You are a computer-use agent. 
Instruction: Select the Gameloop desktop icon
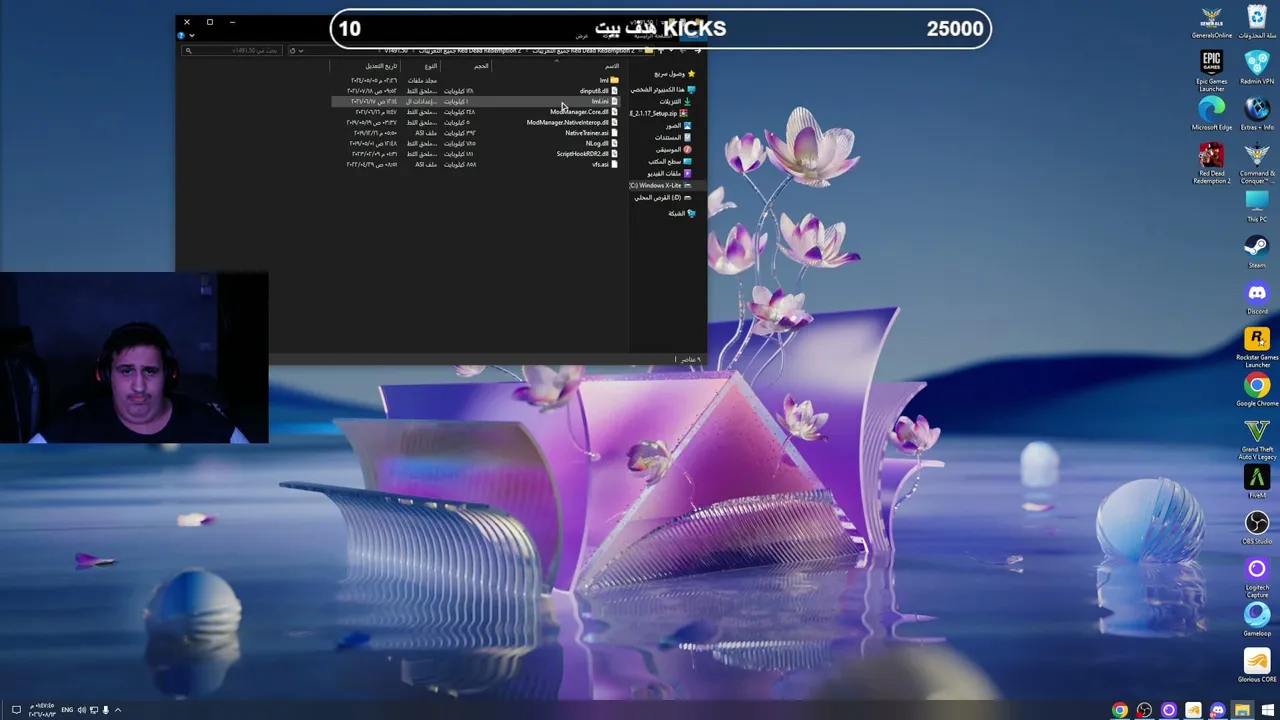[1257, 620]
